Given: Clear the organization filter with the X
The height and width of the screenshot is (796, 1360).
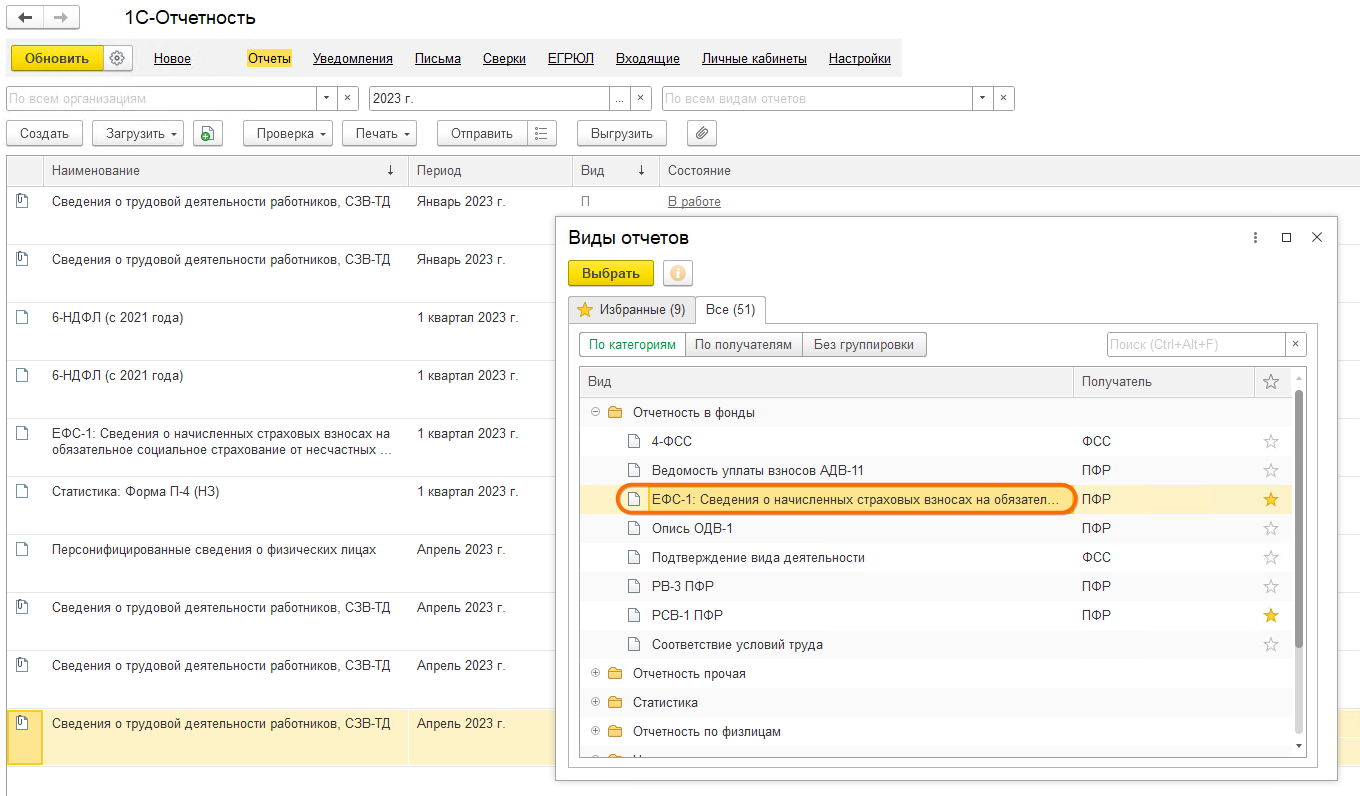Looking at the screenshot, I should (347, 98).
